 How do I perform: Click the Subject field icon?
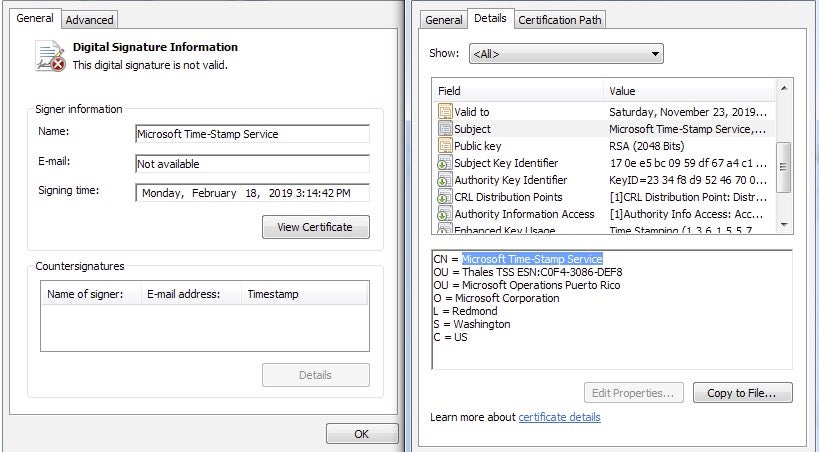click(x=445, y=129)
